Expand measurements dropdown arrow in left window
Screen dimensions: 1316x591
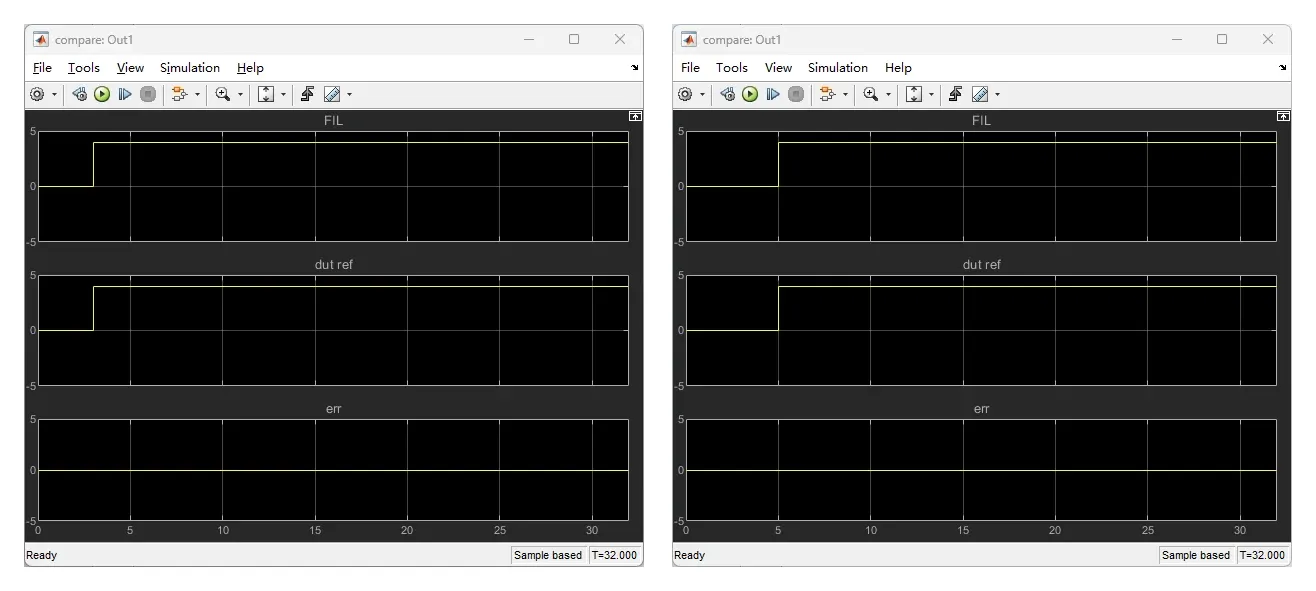coord(349,95)
